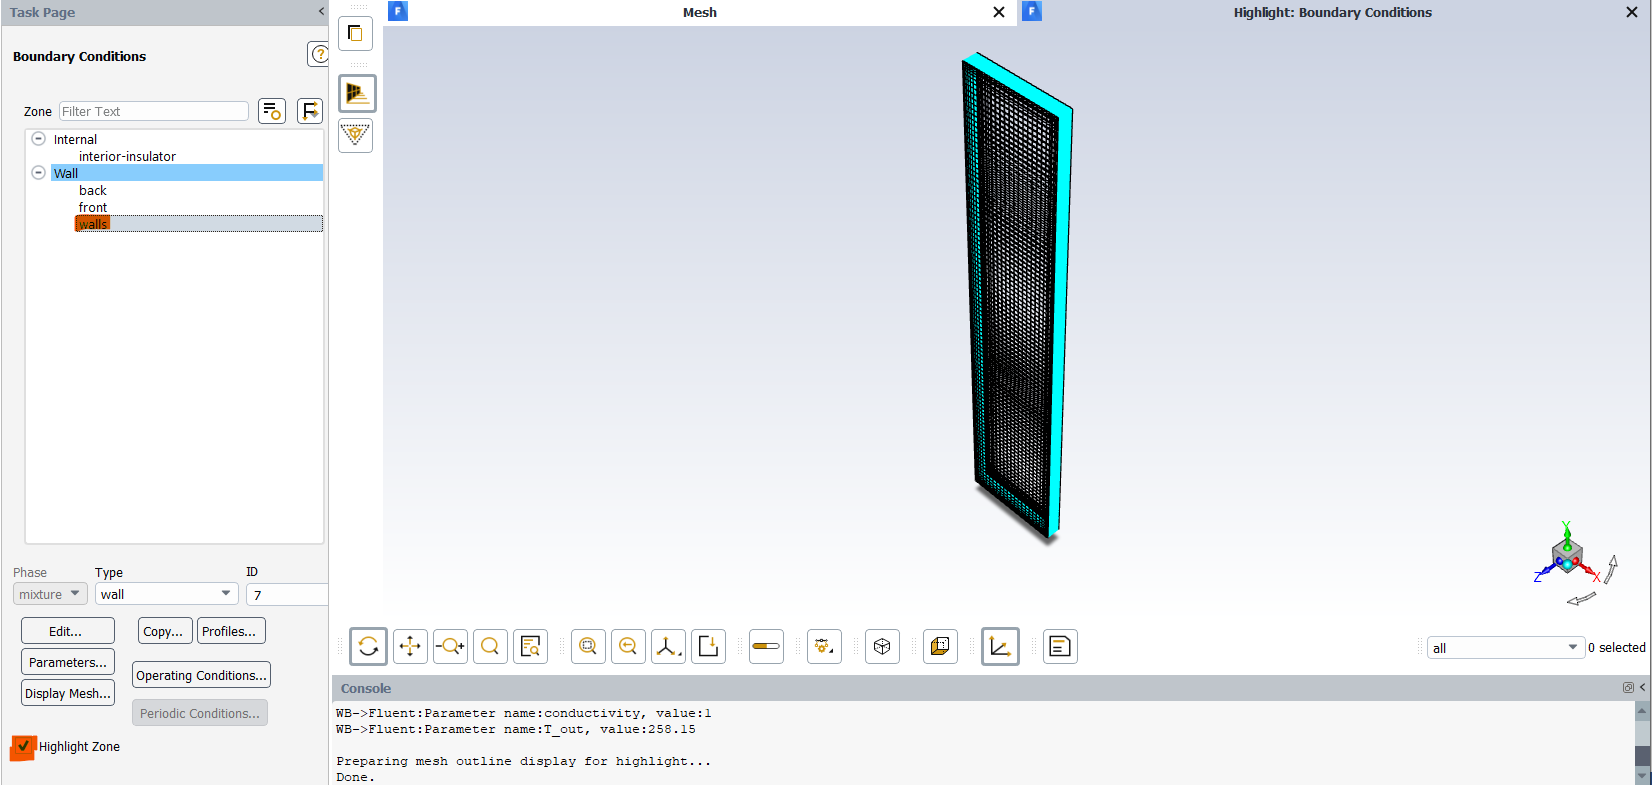The image size is (1652, 785).
Task: Select the pan view tool
Action: click(x=410, y=646)
